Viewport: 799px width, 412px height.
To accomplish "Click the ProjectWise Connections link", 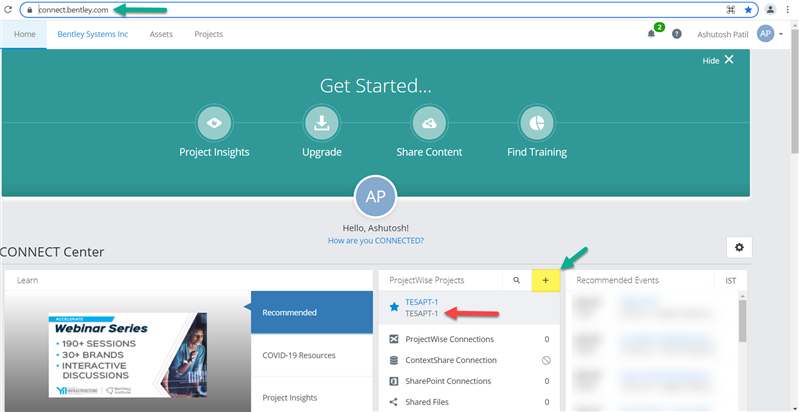I will pos(449,339).
